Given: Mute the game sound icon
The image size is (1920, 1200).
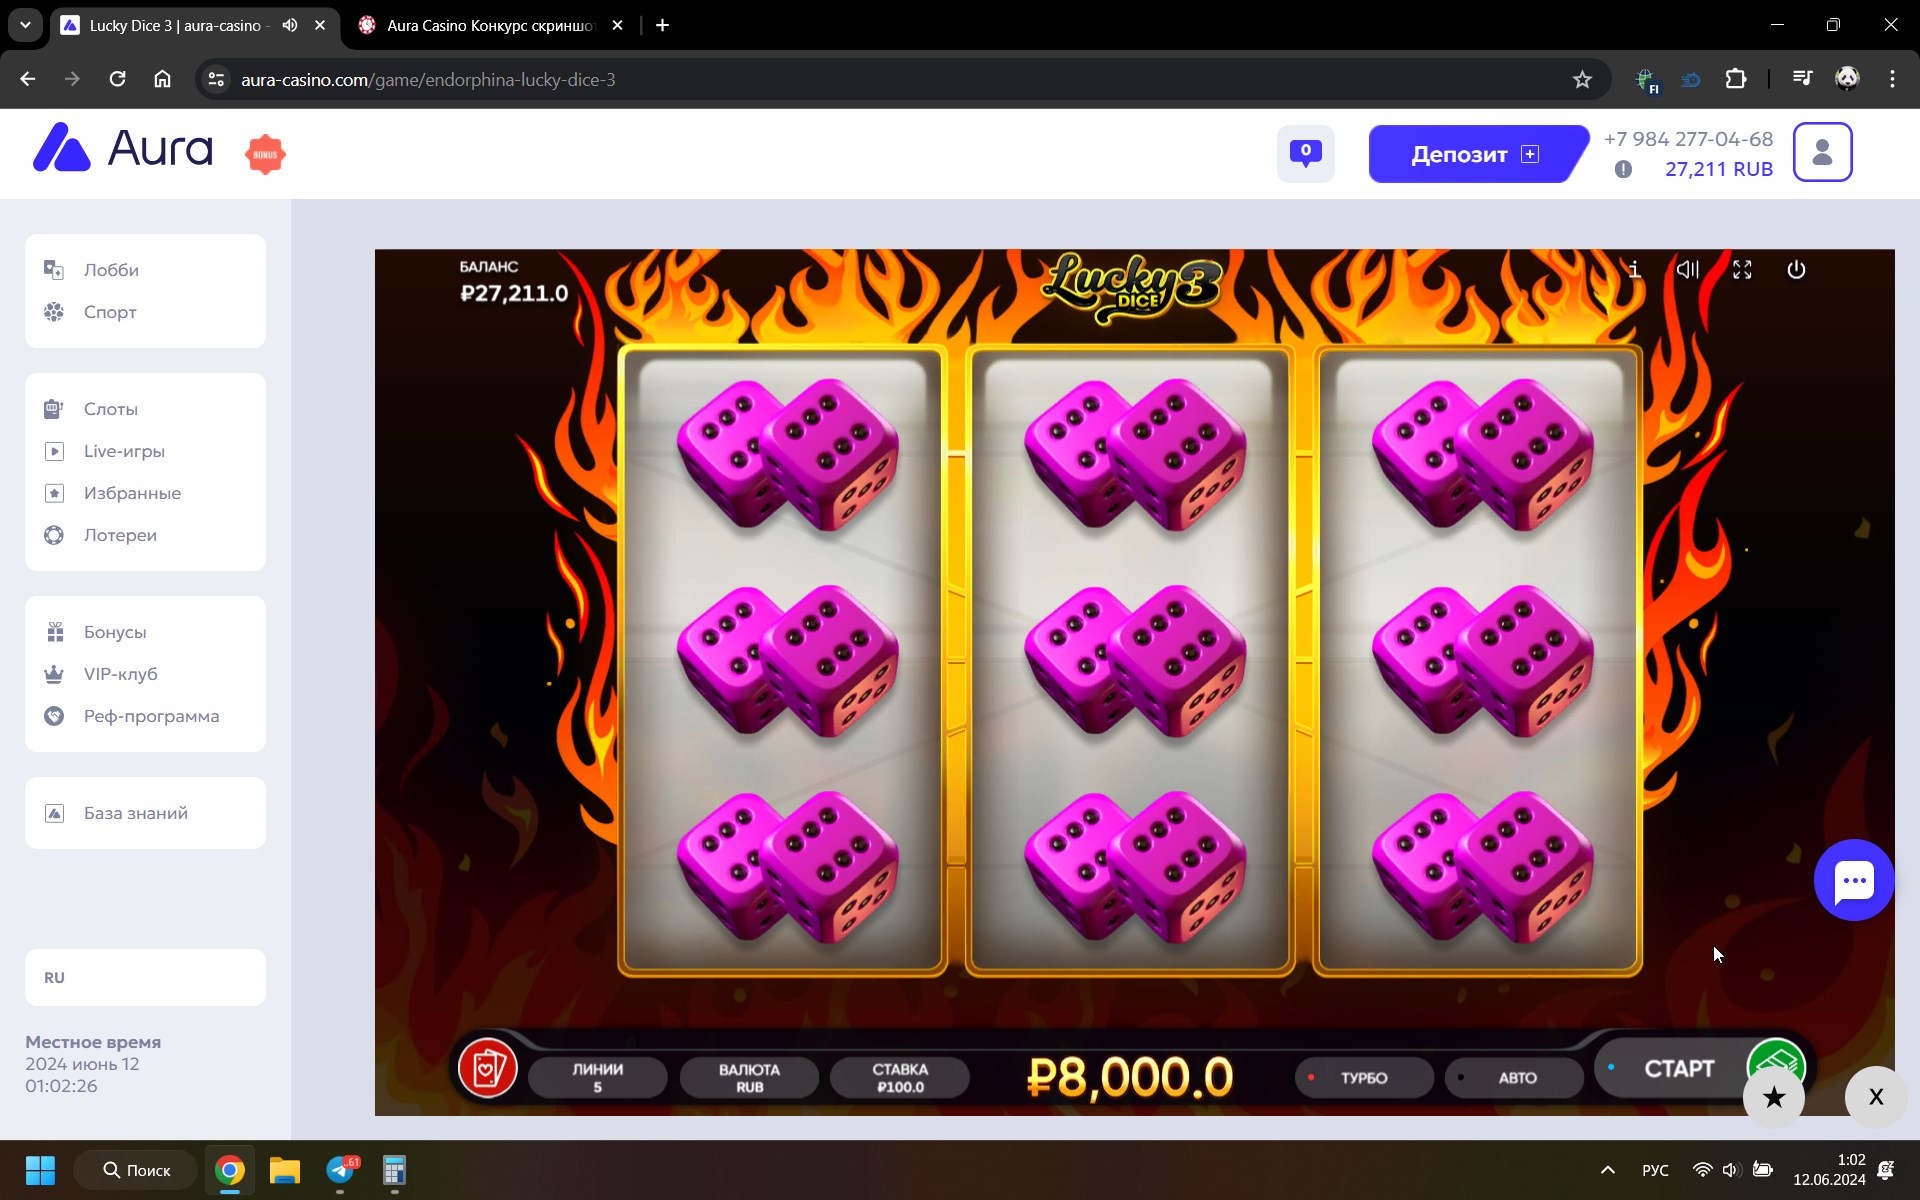Looking at the screenshot, I should coord(1688,270).
